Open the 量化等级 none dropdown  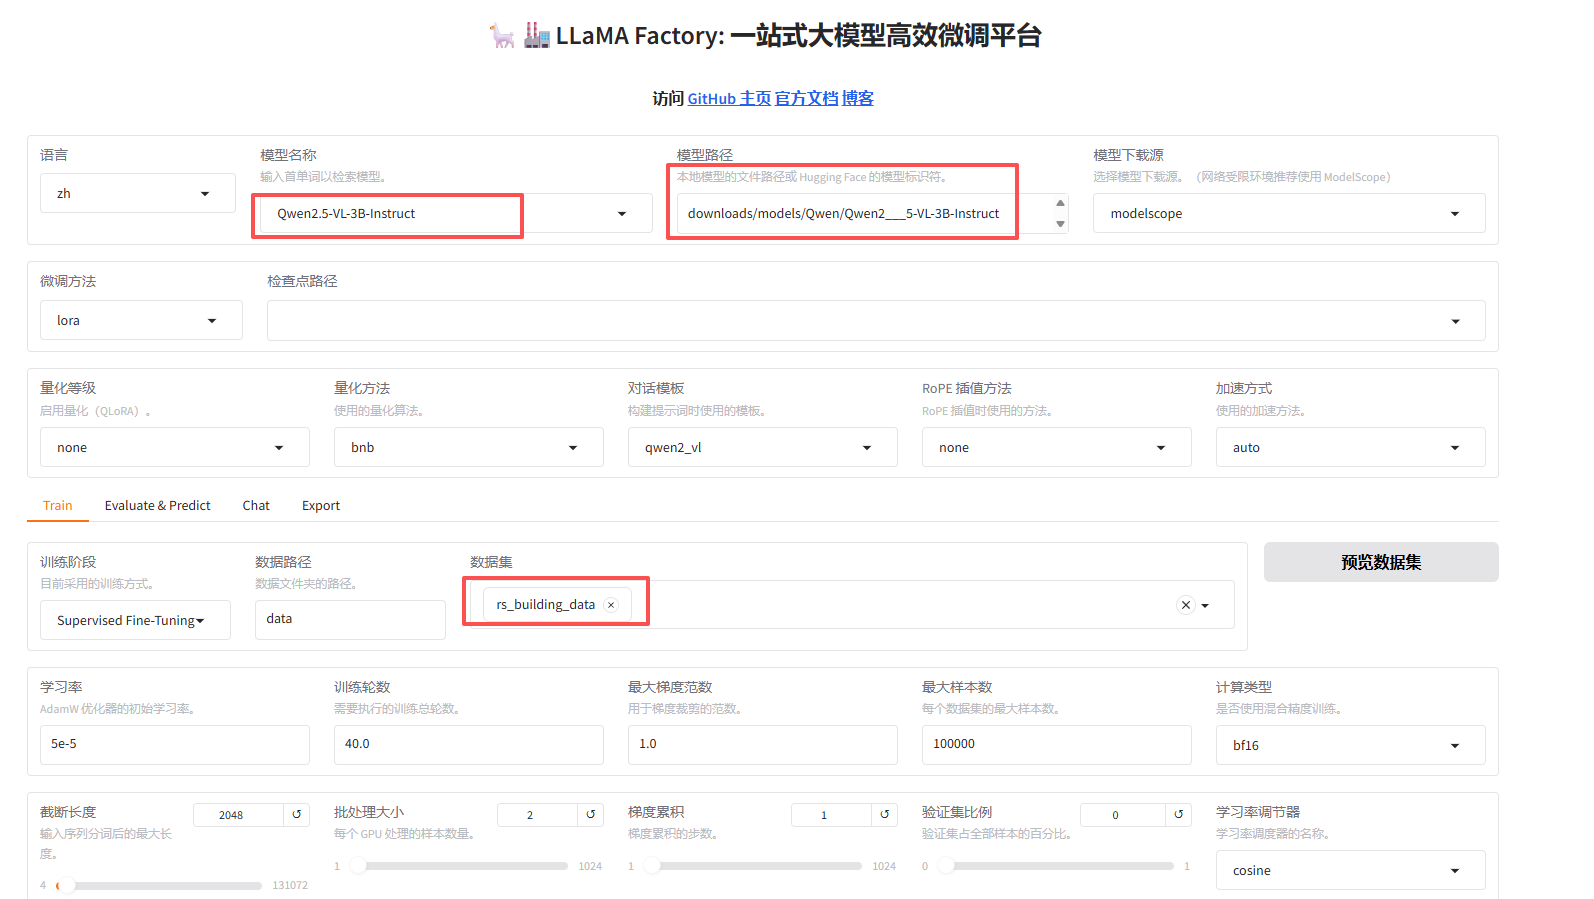175,448
